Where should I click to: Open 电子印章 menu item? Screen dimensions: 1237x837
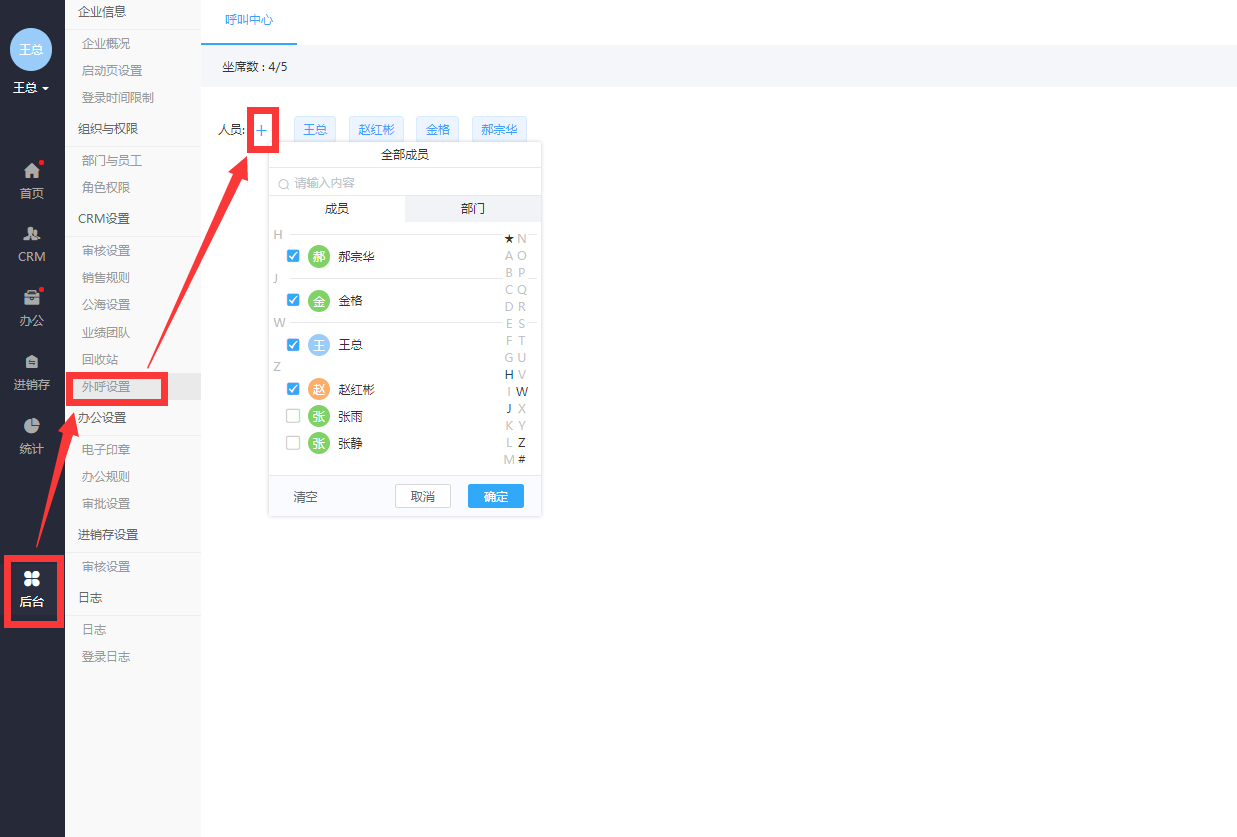[x=106, y=450]
